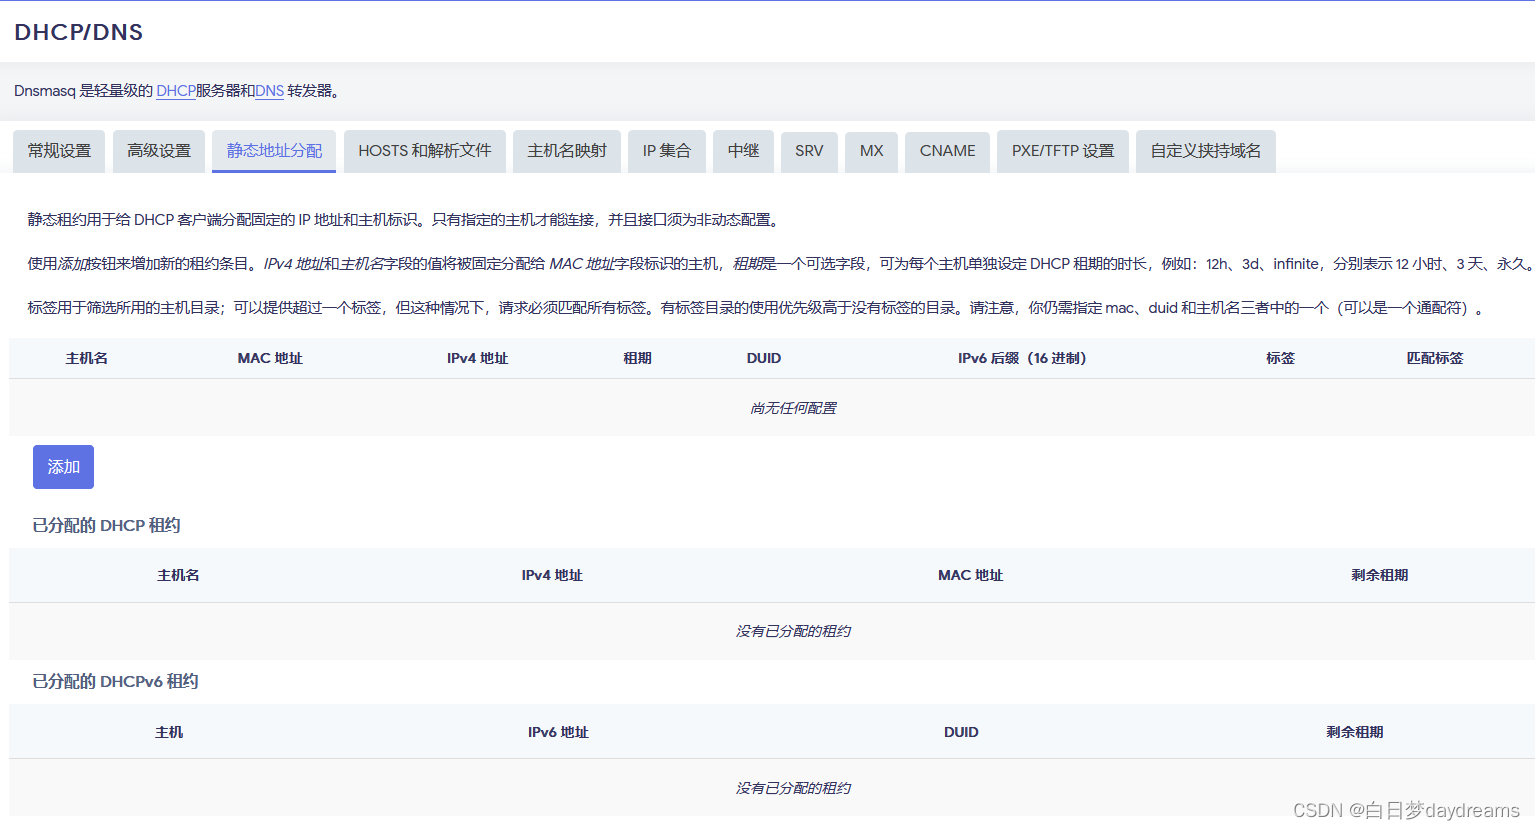The height and width of the screenshot is (830, 1535).
Task: Click the MAC 地址 column header
Action: click(269, 357)
